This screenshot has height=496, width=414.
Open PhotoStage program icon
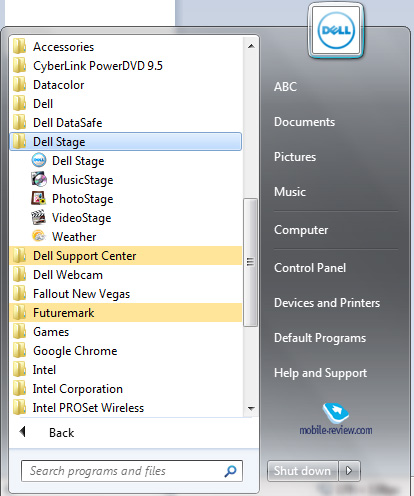pyautogui.click(x=39, y=198)
